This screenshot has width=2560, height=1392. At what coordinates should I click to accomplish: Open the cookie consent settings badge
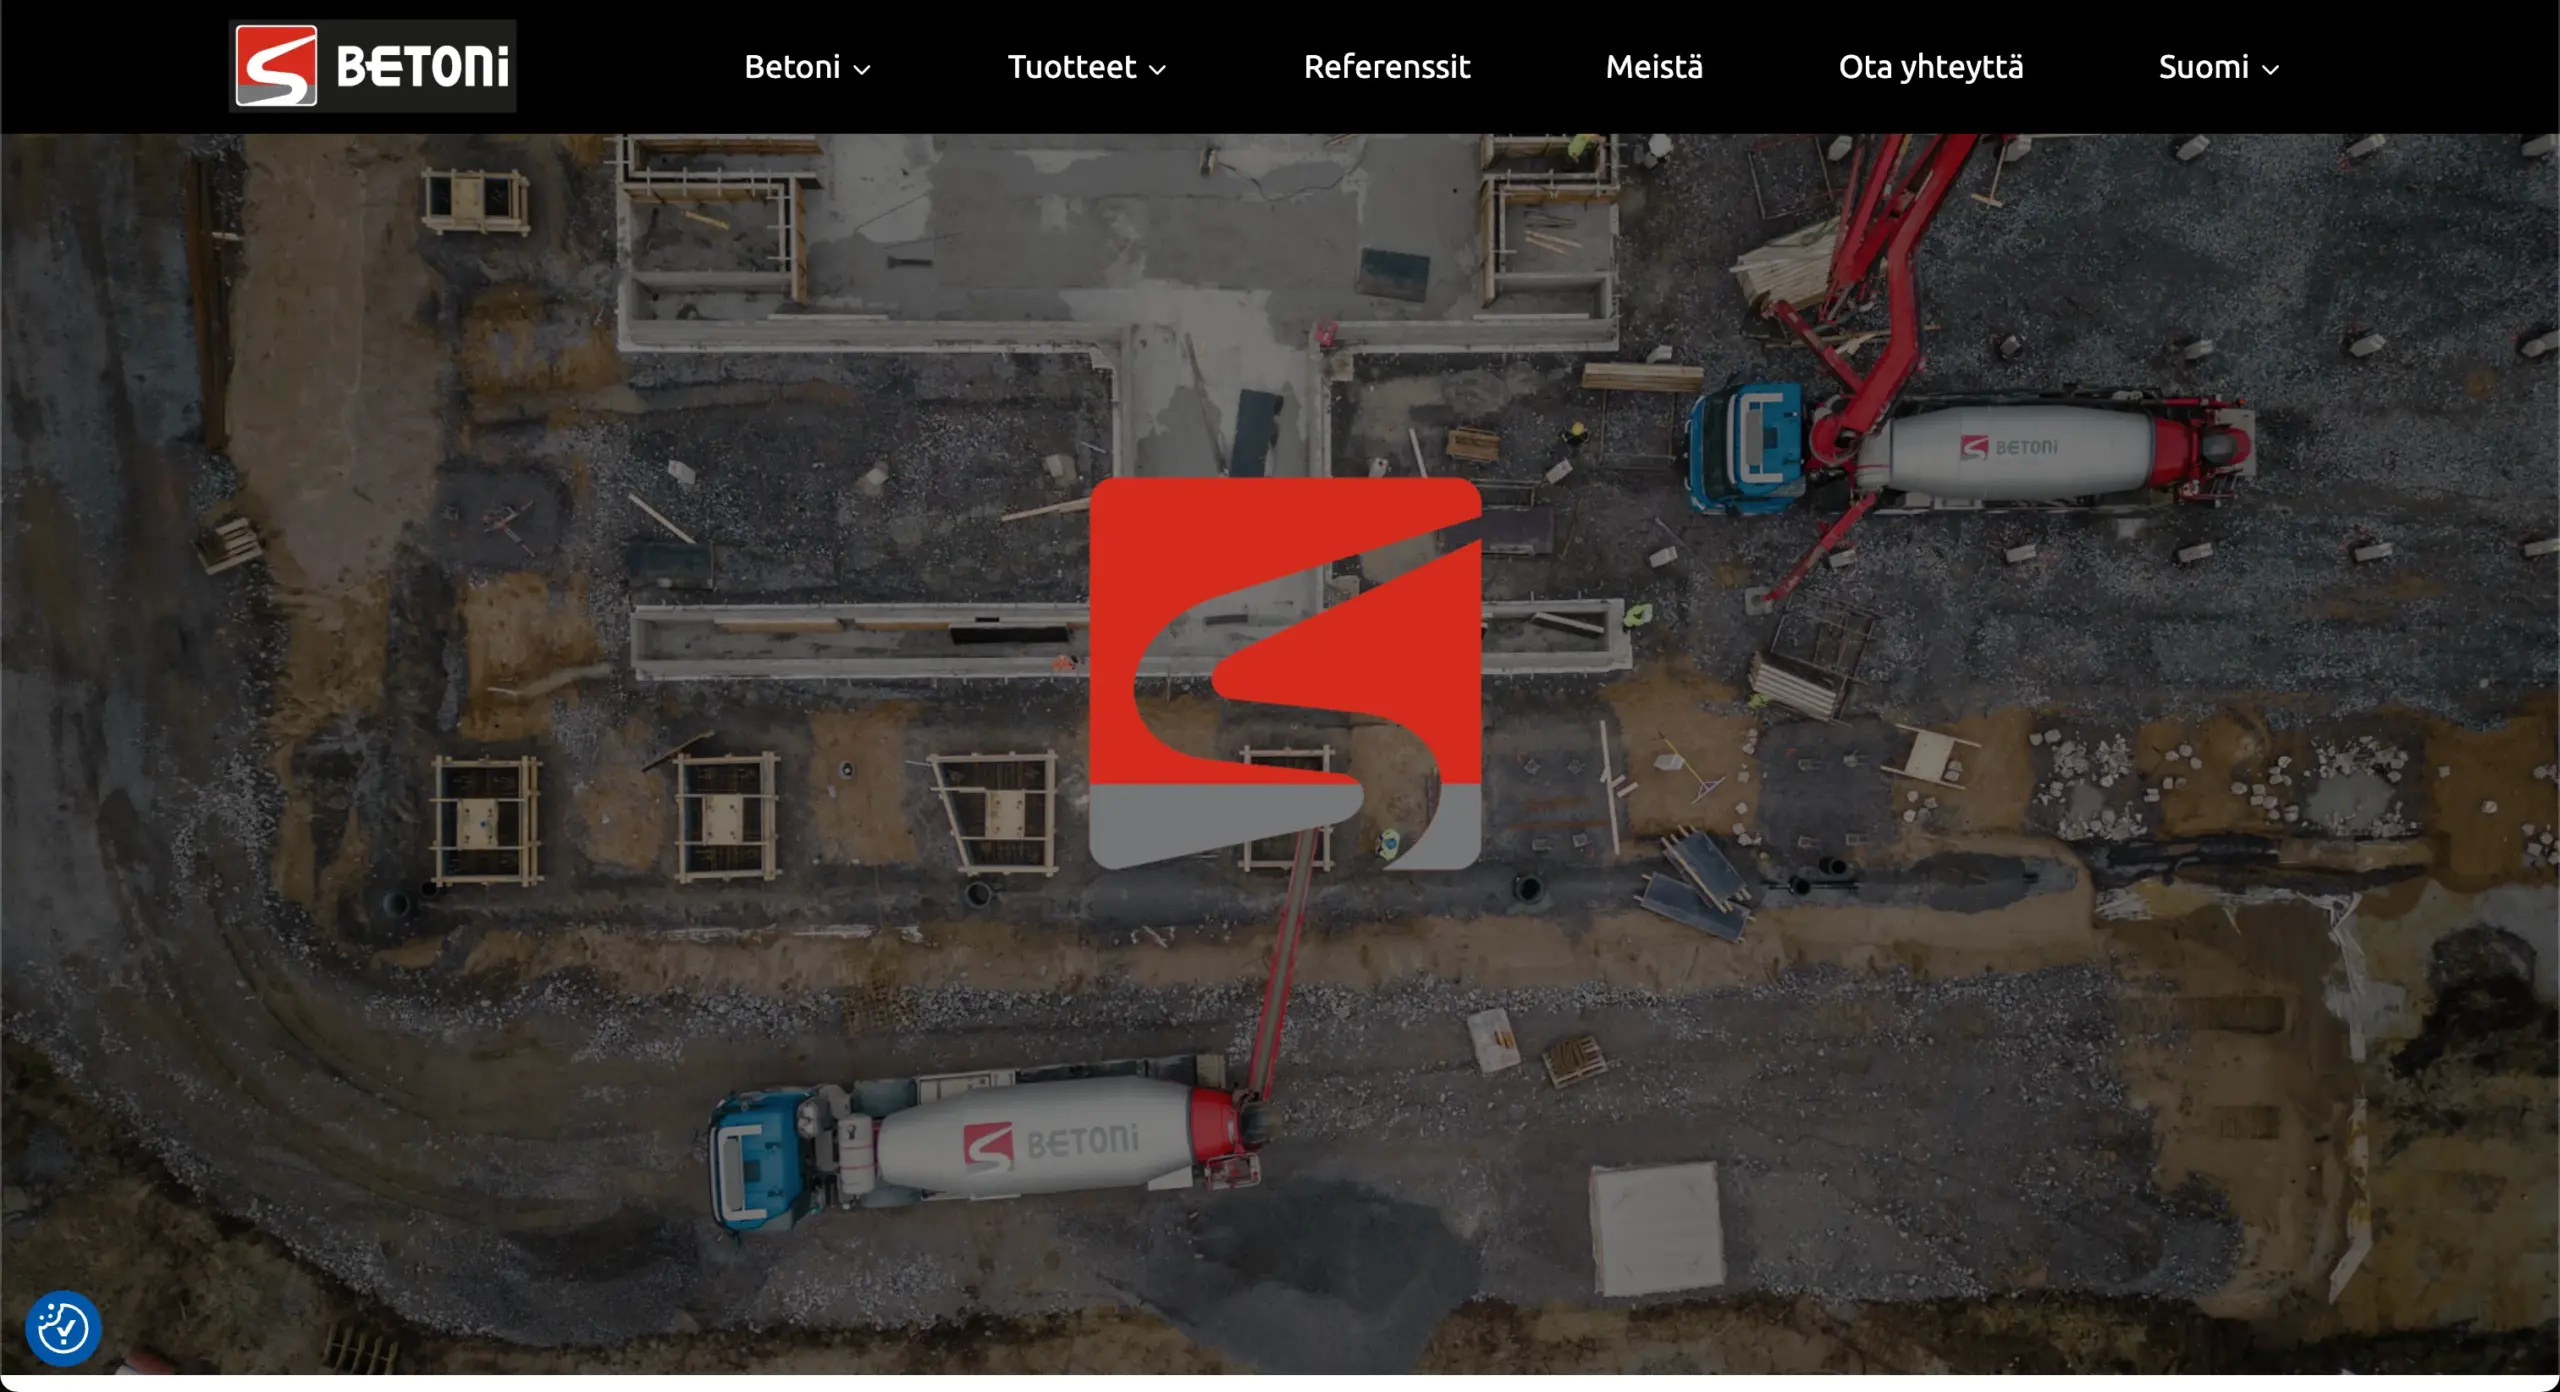point(63,1329)
